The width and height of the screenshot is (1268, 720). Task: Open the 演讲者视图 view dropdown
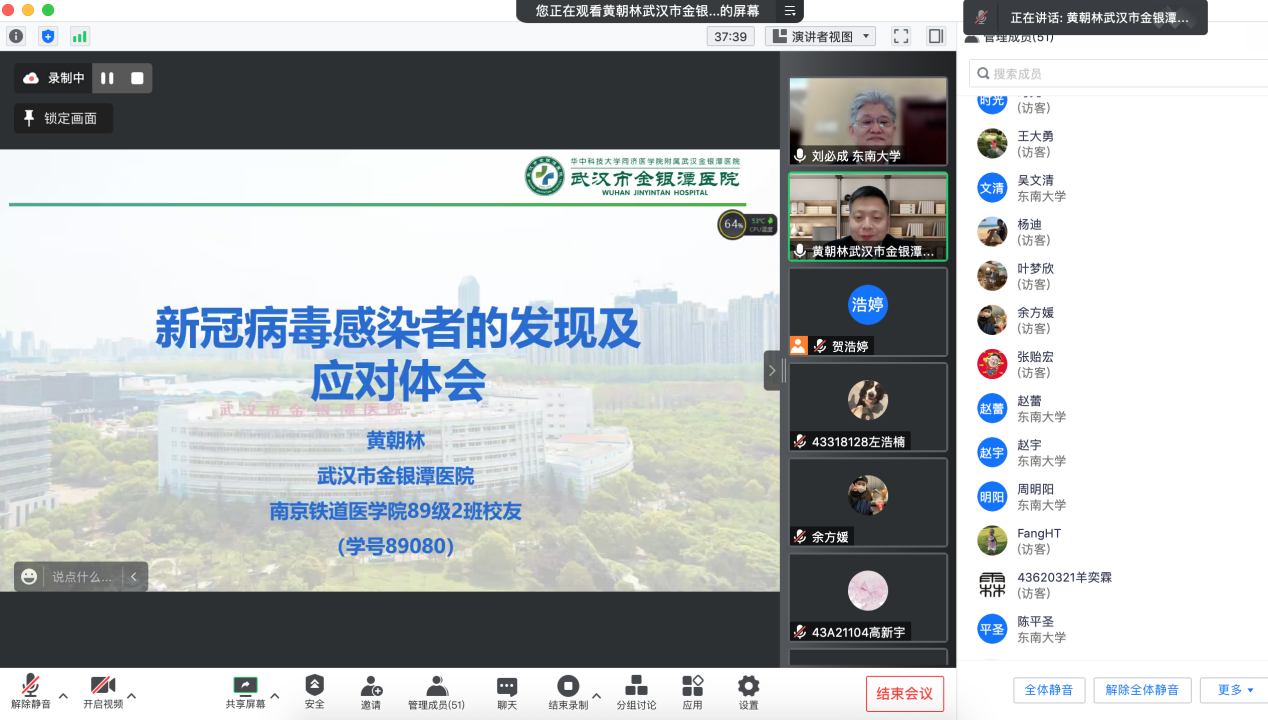(820, 36)
